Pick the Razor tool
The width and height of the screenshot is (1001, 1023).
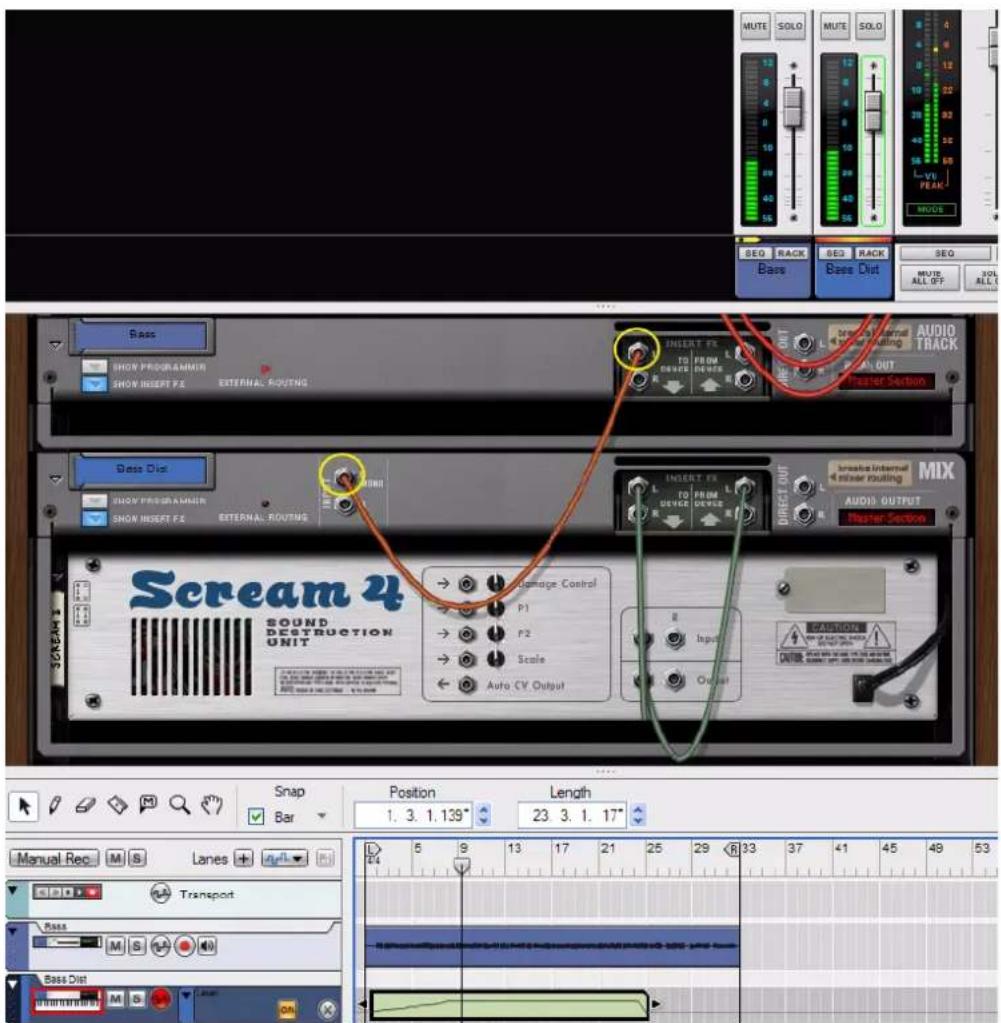(115, 804)
